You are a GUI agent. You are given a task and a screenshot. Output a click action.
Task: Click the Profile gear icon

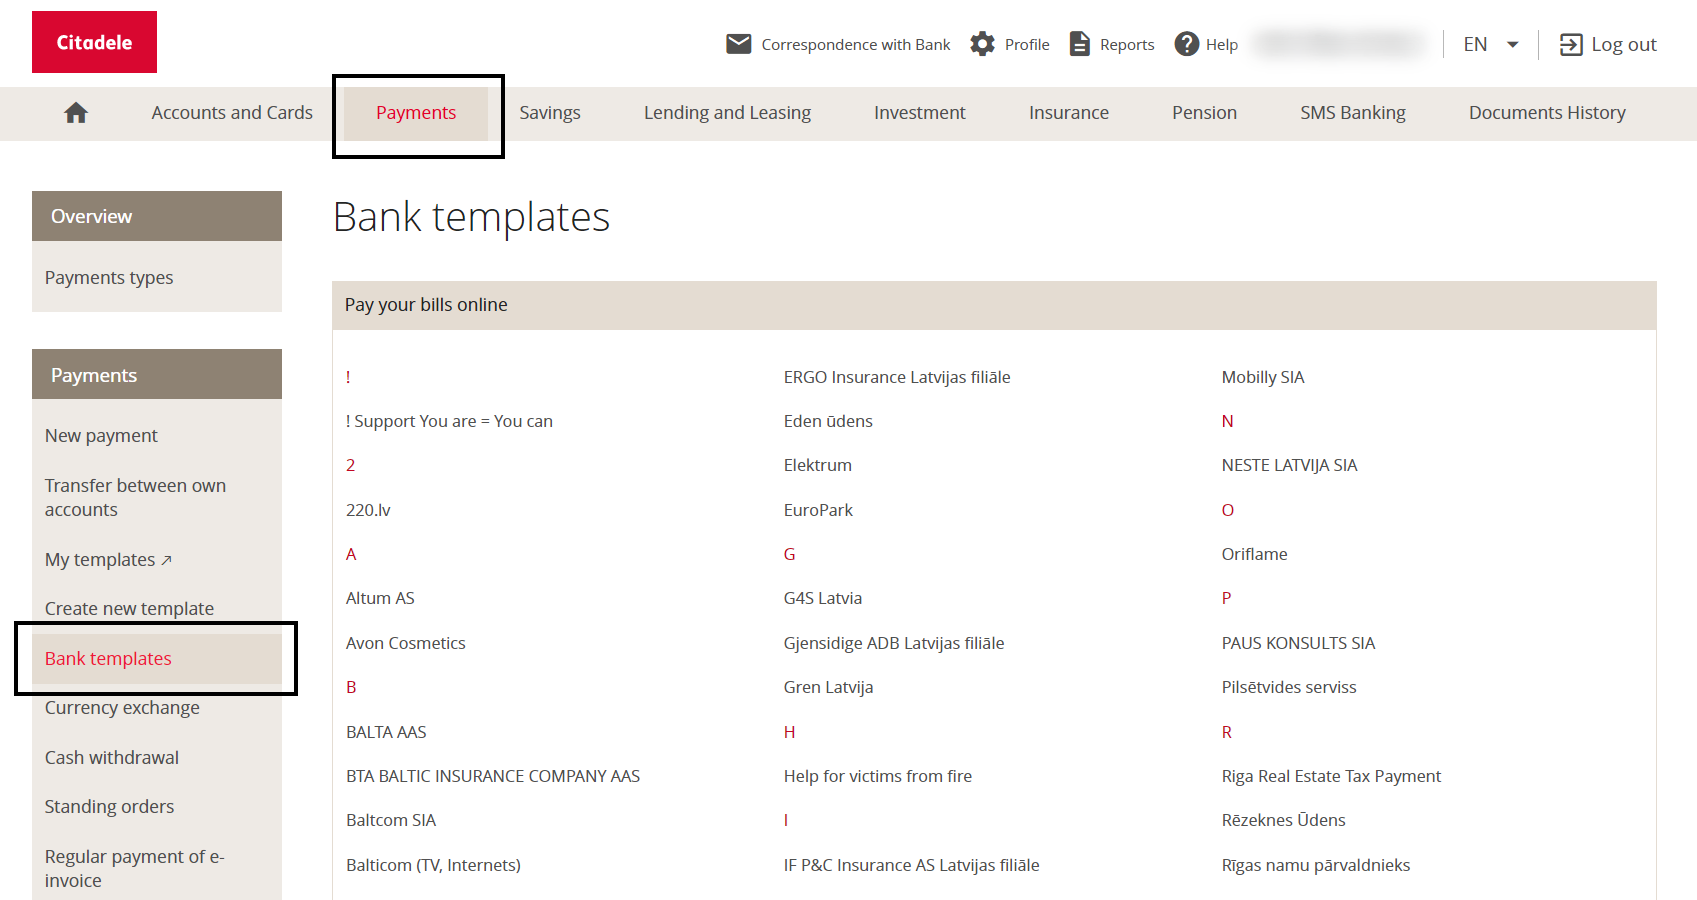point(983,44)
